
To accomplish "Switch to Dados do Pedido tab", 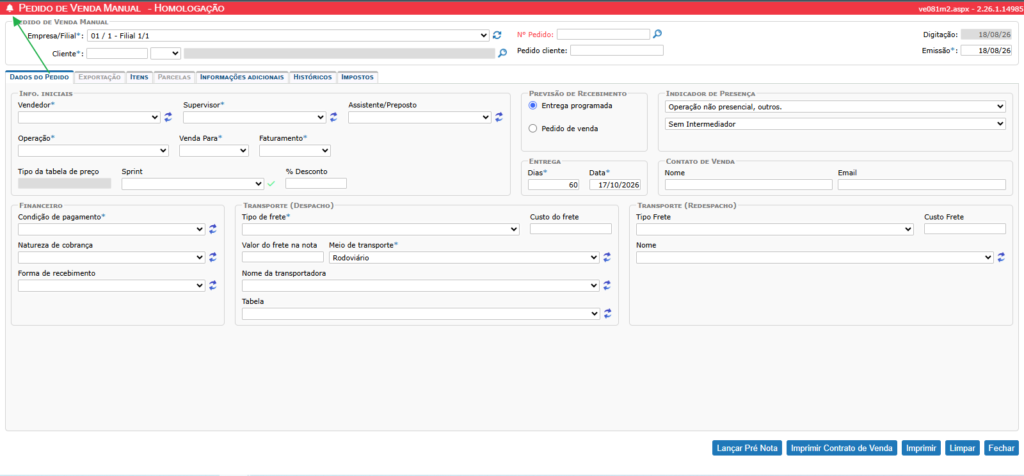I will point(40,77).
